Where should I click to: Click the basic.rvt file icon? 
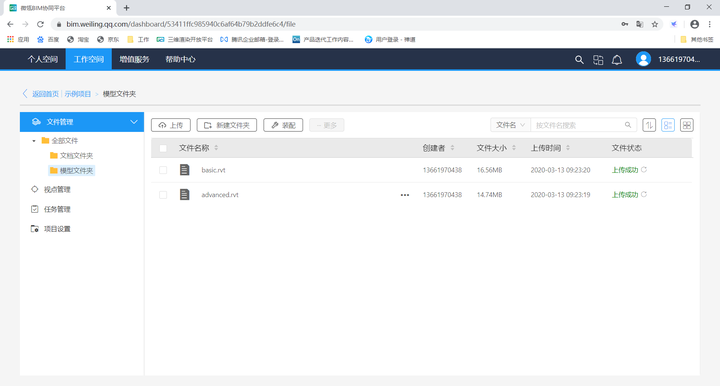click(x=185, y=170)
